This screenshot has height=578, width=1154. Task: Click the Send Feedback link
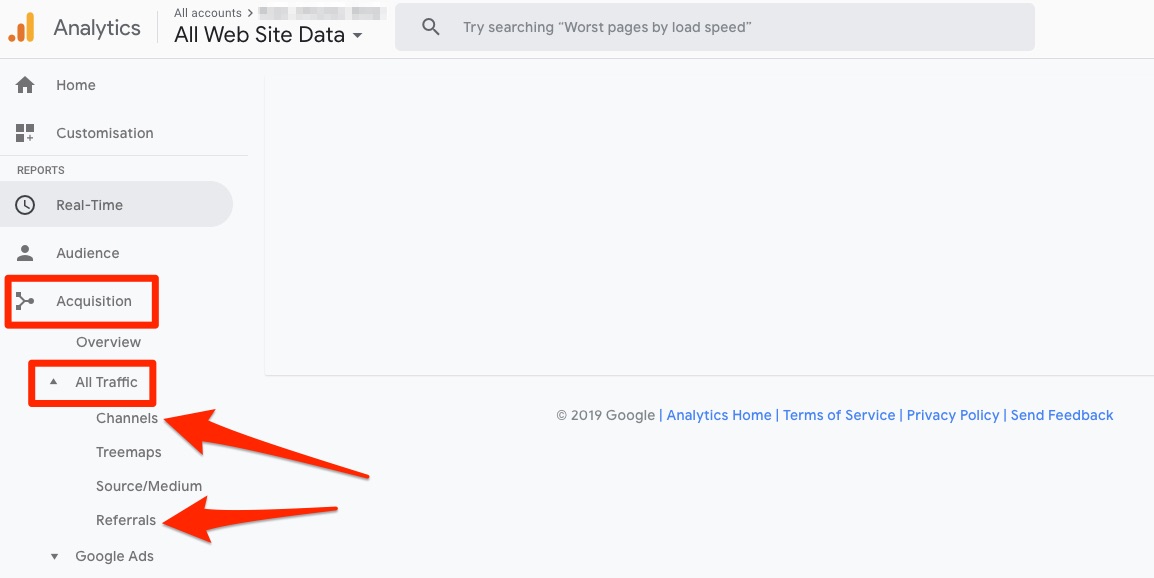point(1062,415)
